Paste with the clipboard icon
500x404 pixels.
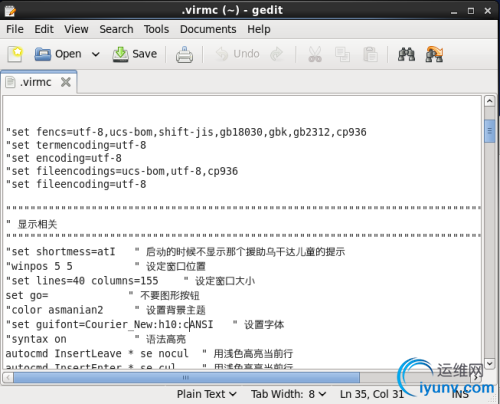pos(370,54)
